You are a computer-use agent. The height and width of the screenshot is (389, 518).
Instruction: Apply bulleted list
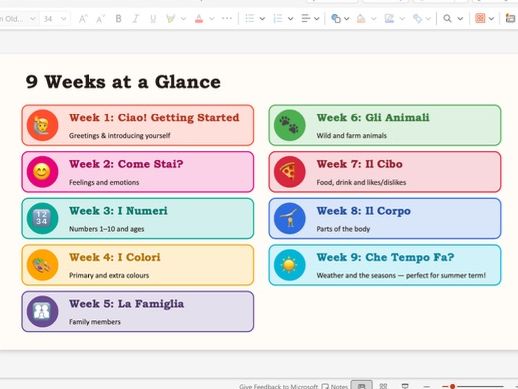click(x=250, y=19)
